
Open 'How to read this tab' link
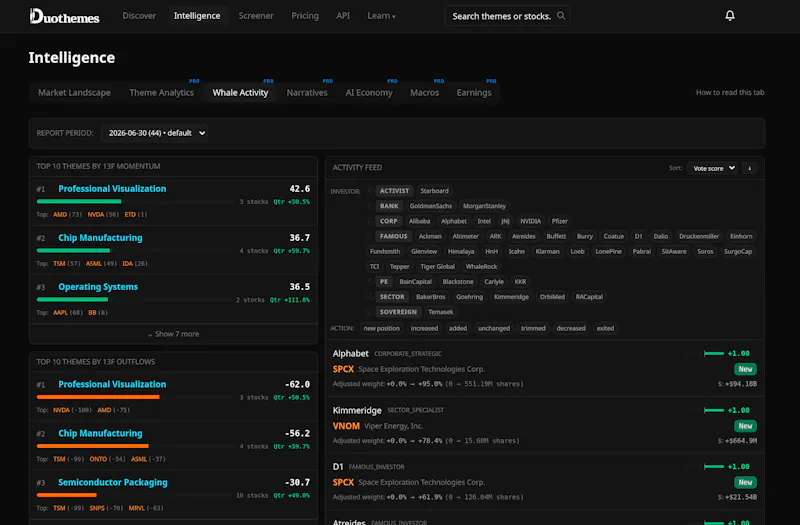[x=730, y=93]
